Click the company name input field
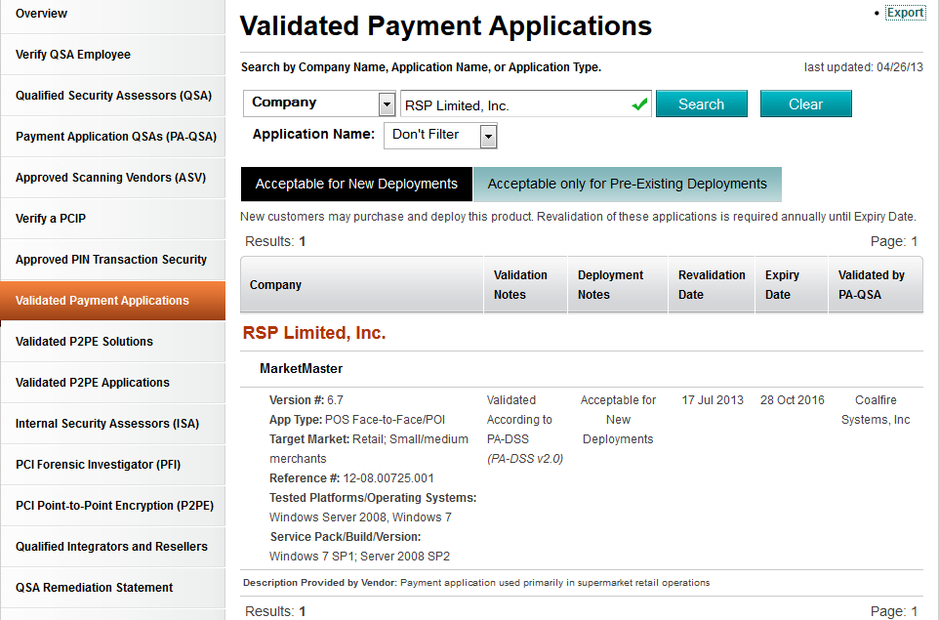The width and height of the screenshot is (939, 620). pyautogui.click(x=514, y=104)
